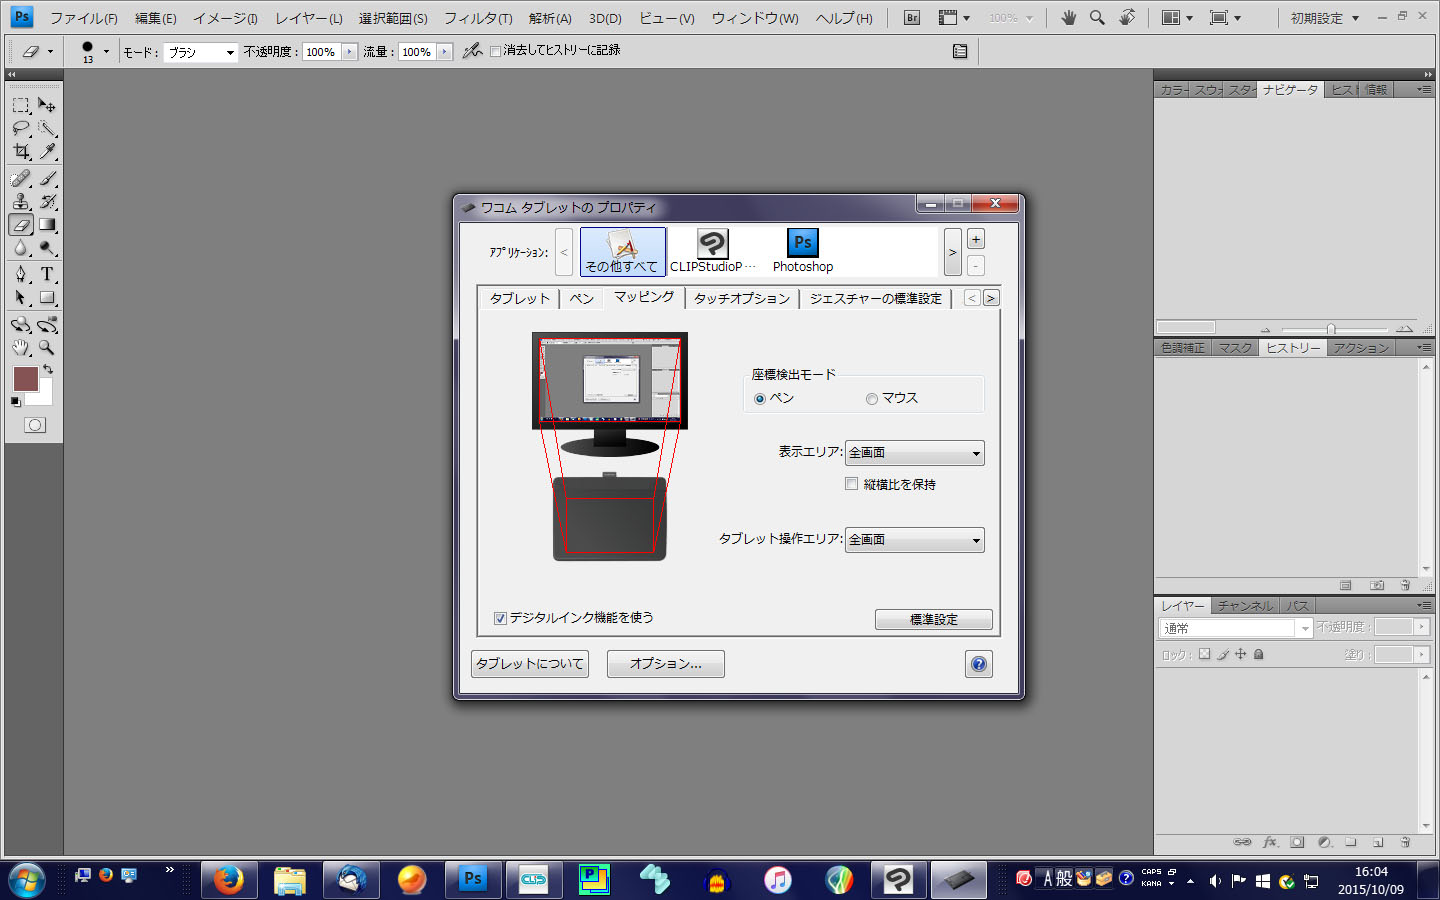1440x900 pixels.
Task: Select the Eyedropper tool in toolbox
Action: [47, 152]
